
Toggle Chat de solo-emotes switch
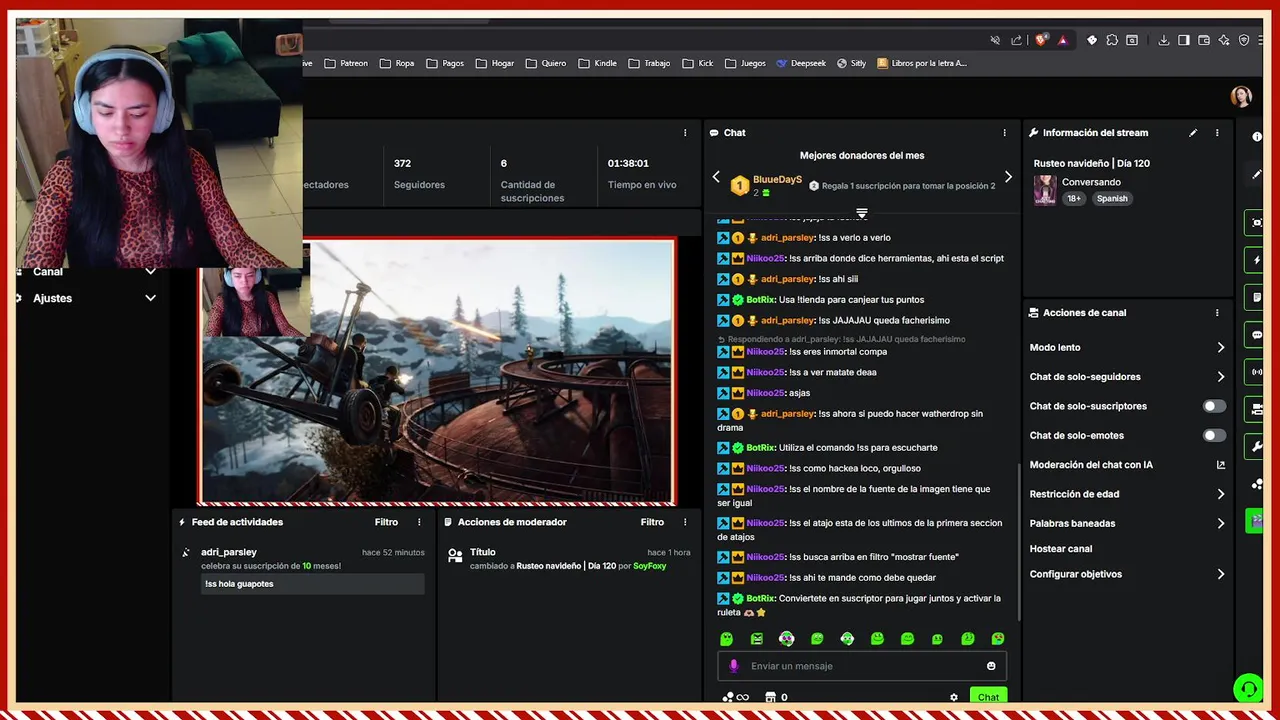click(1213, 436)
